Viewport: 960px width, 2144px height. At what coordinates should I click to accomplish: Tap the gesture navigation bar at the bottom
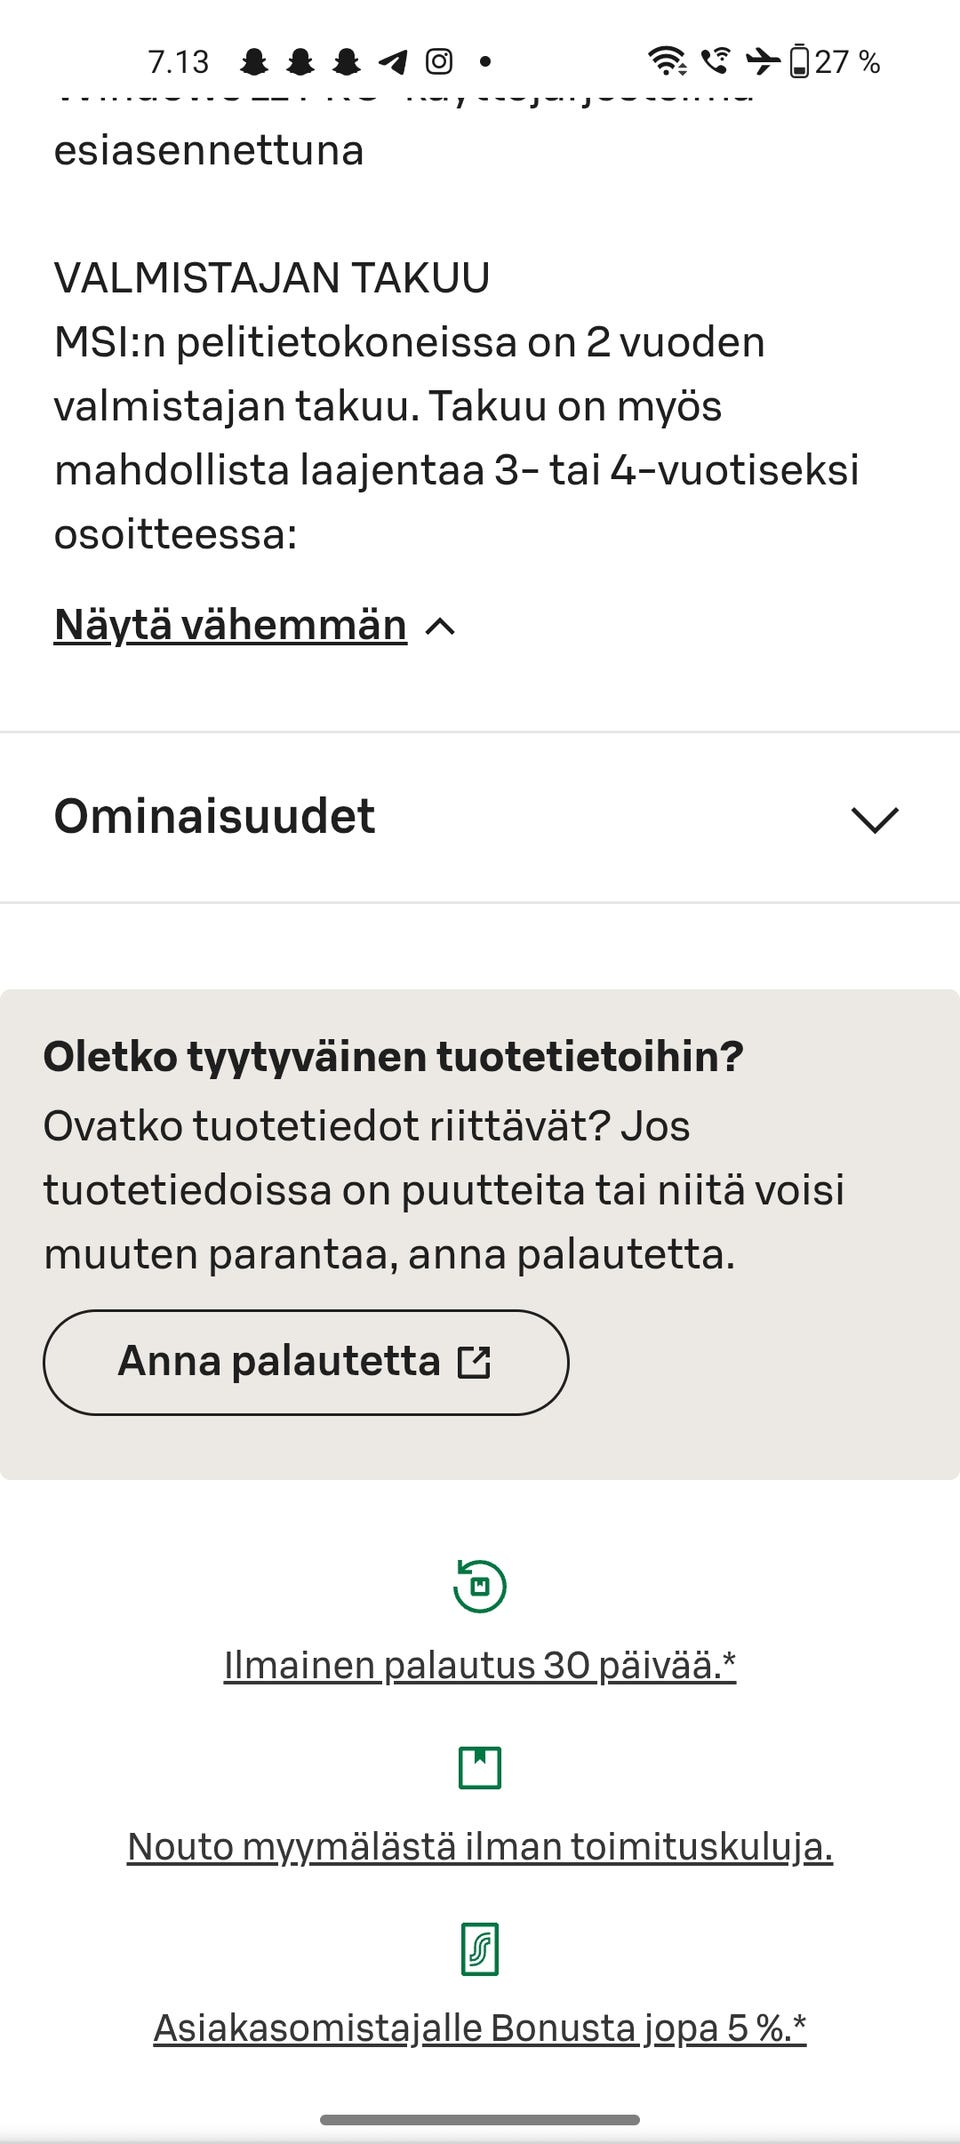point(479,2119)
